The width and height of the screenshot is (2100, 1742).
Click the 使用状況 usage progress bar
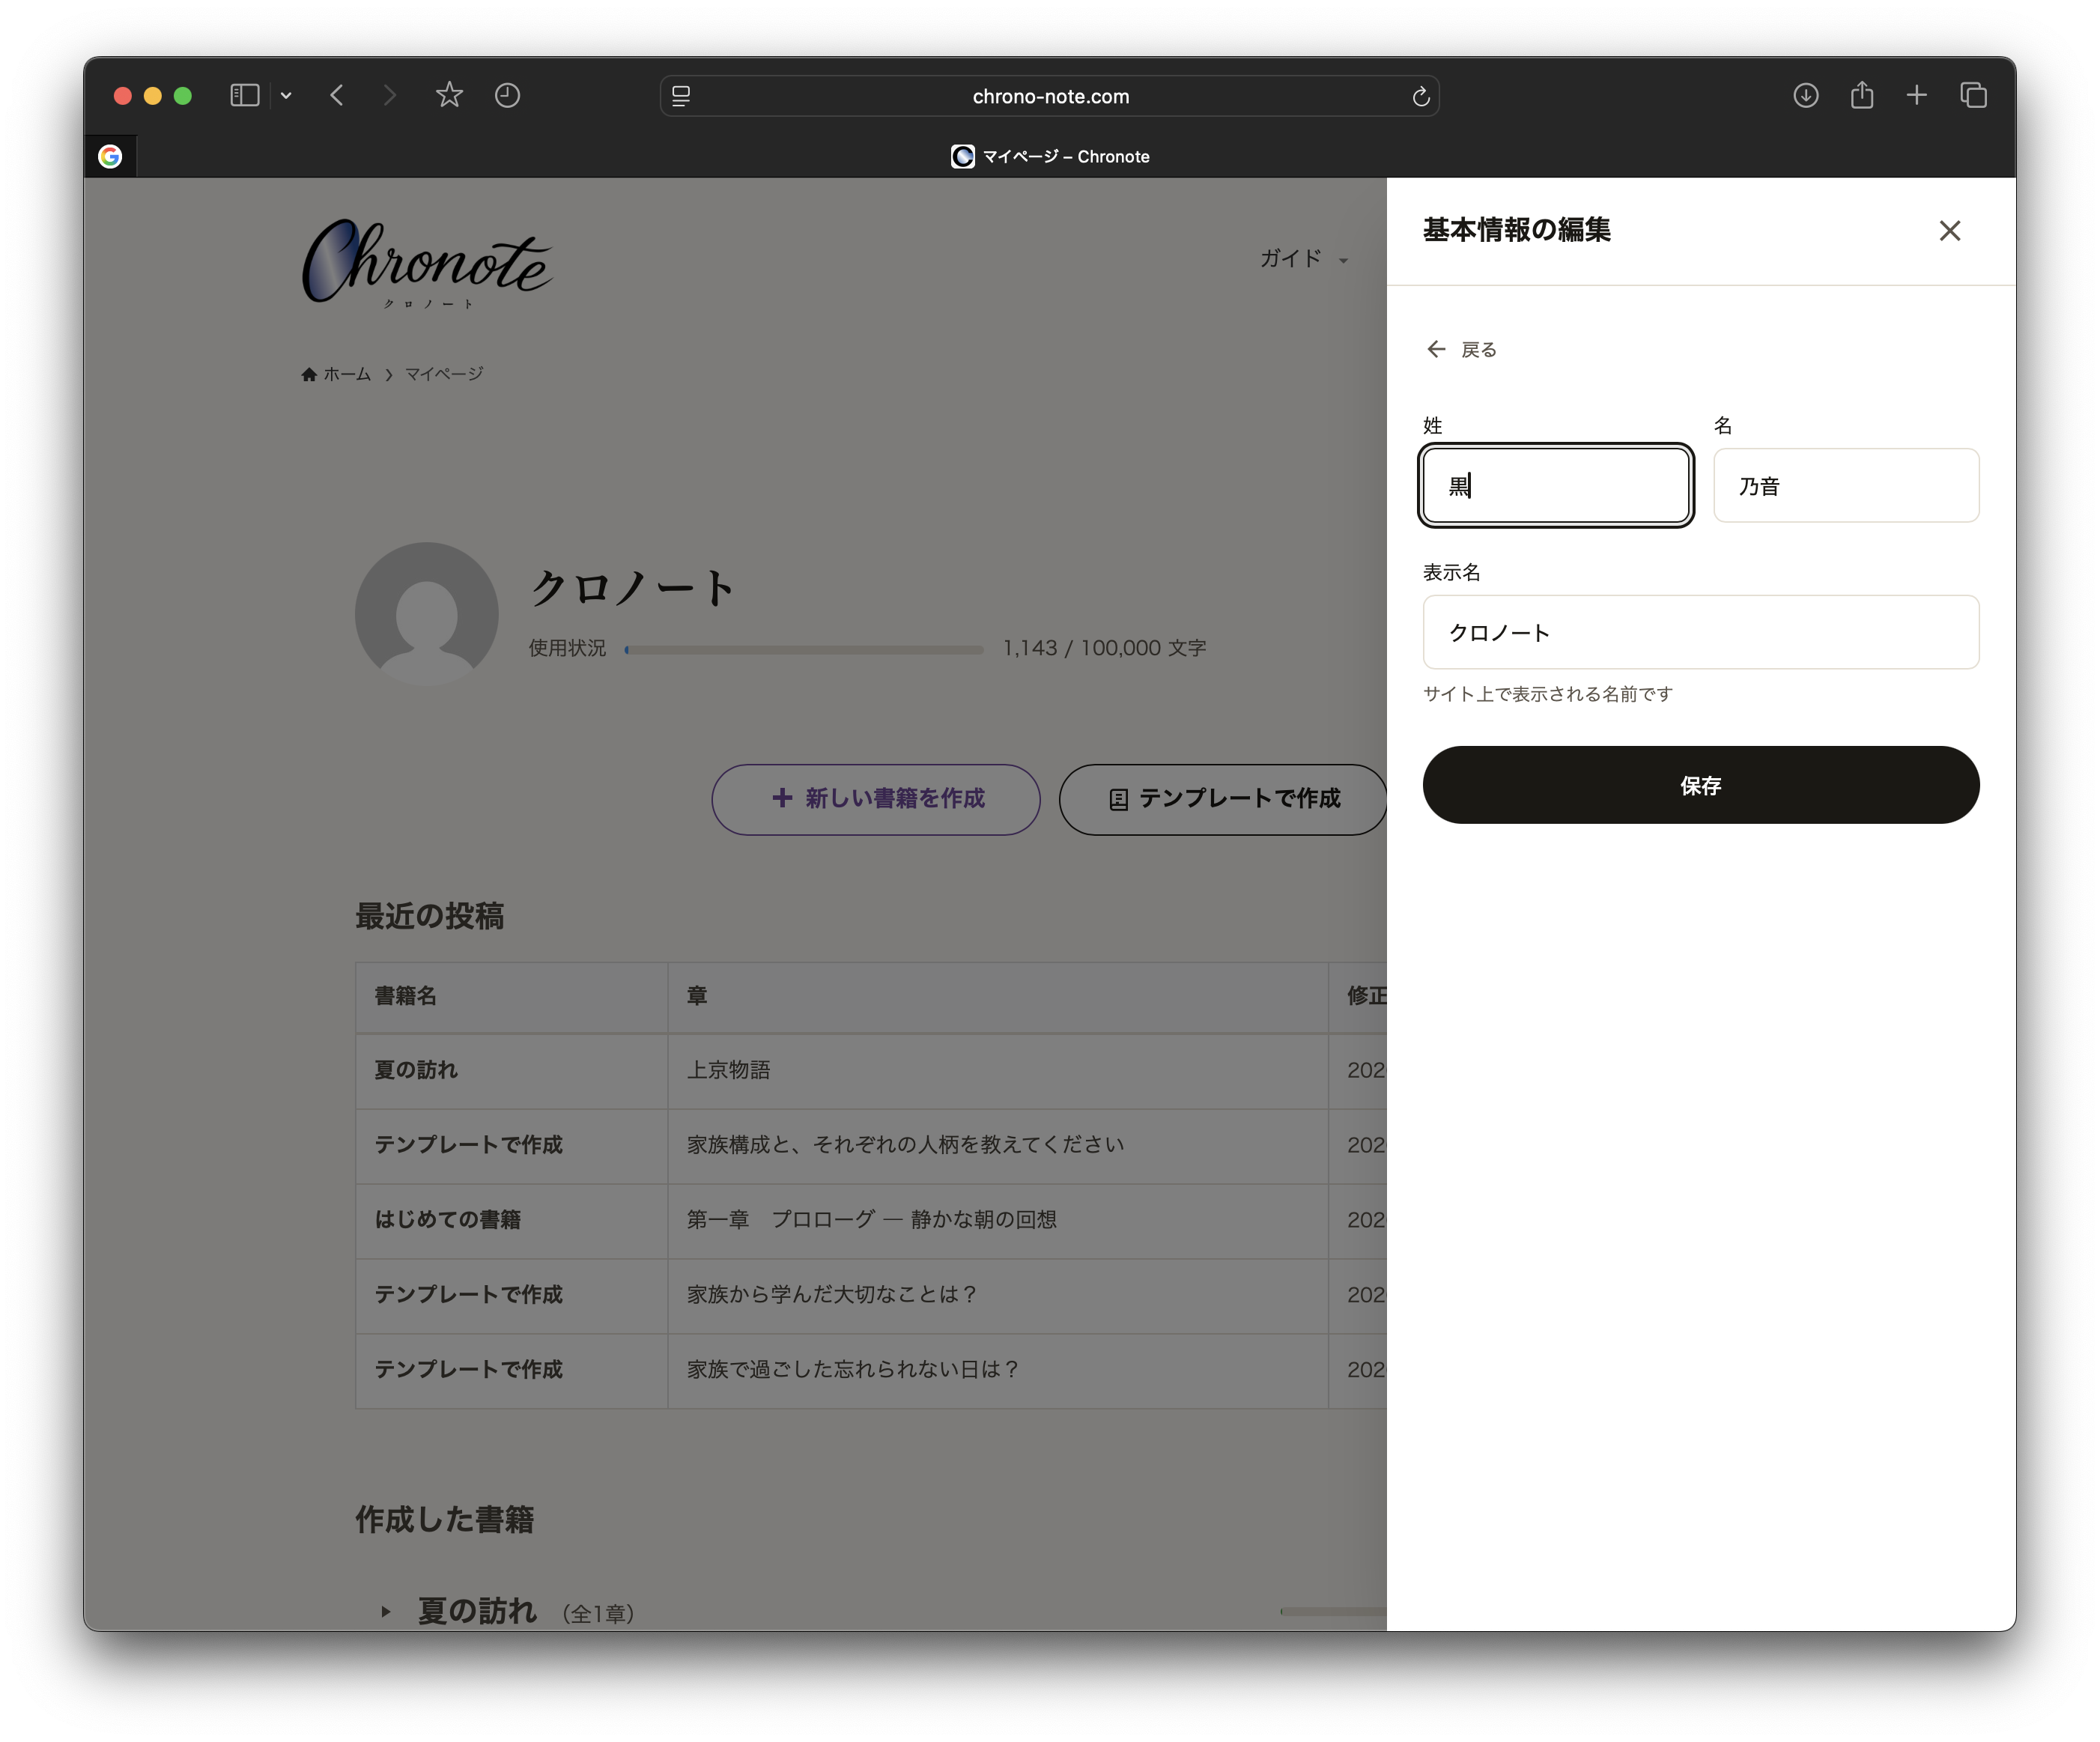[x=804, y=649]
